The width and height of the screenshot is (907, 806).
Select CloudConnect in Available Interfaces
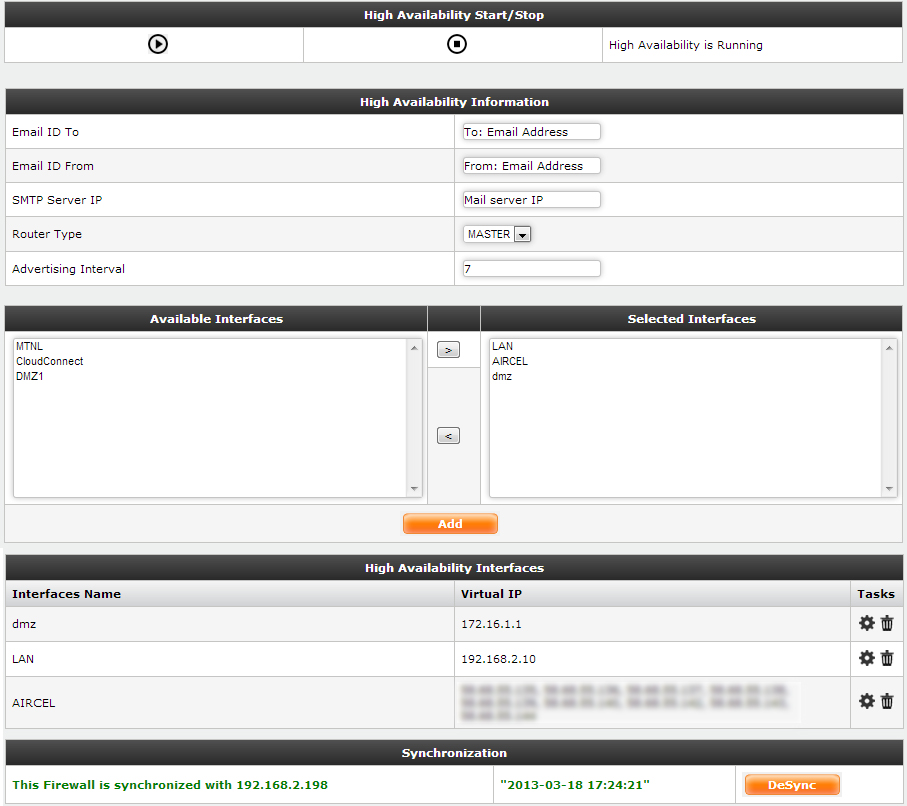(50, 361)
